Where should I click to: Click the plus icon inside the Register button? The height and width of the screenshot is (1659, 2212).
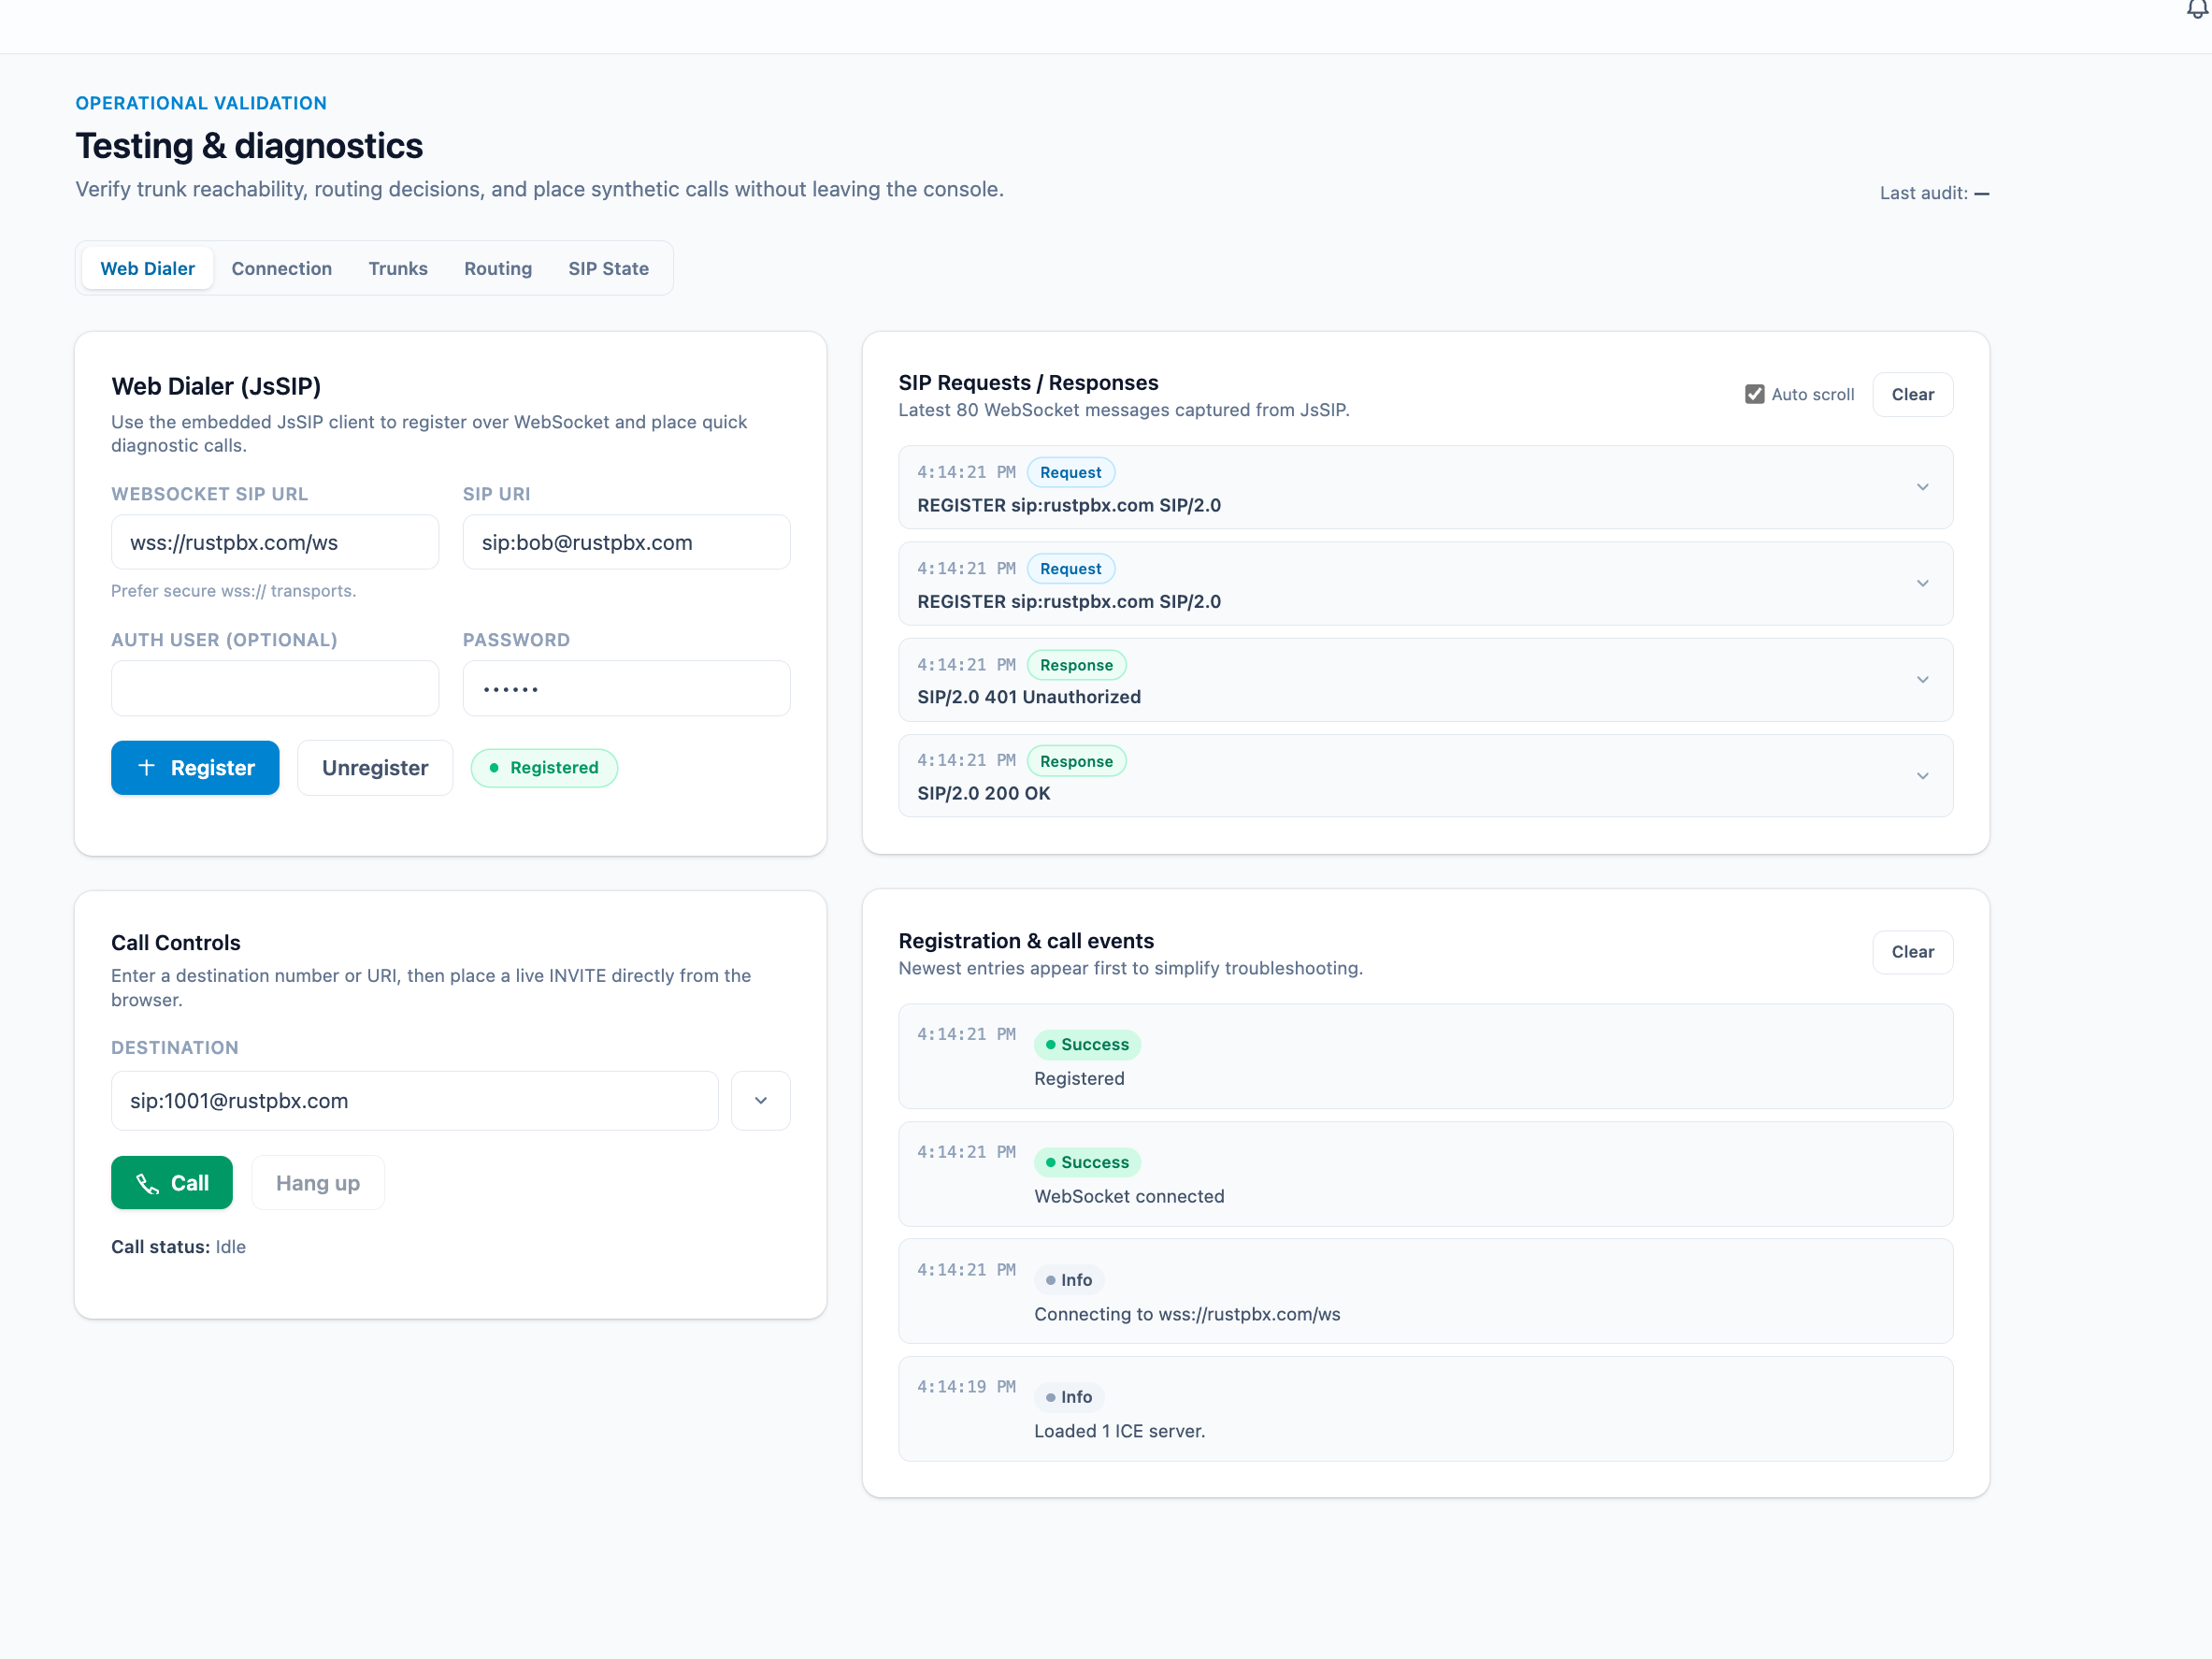tap(146, 767)
